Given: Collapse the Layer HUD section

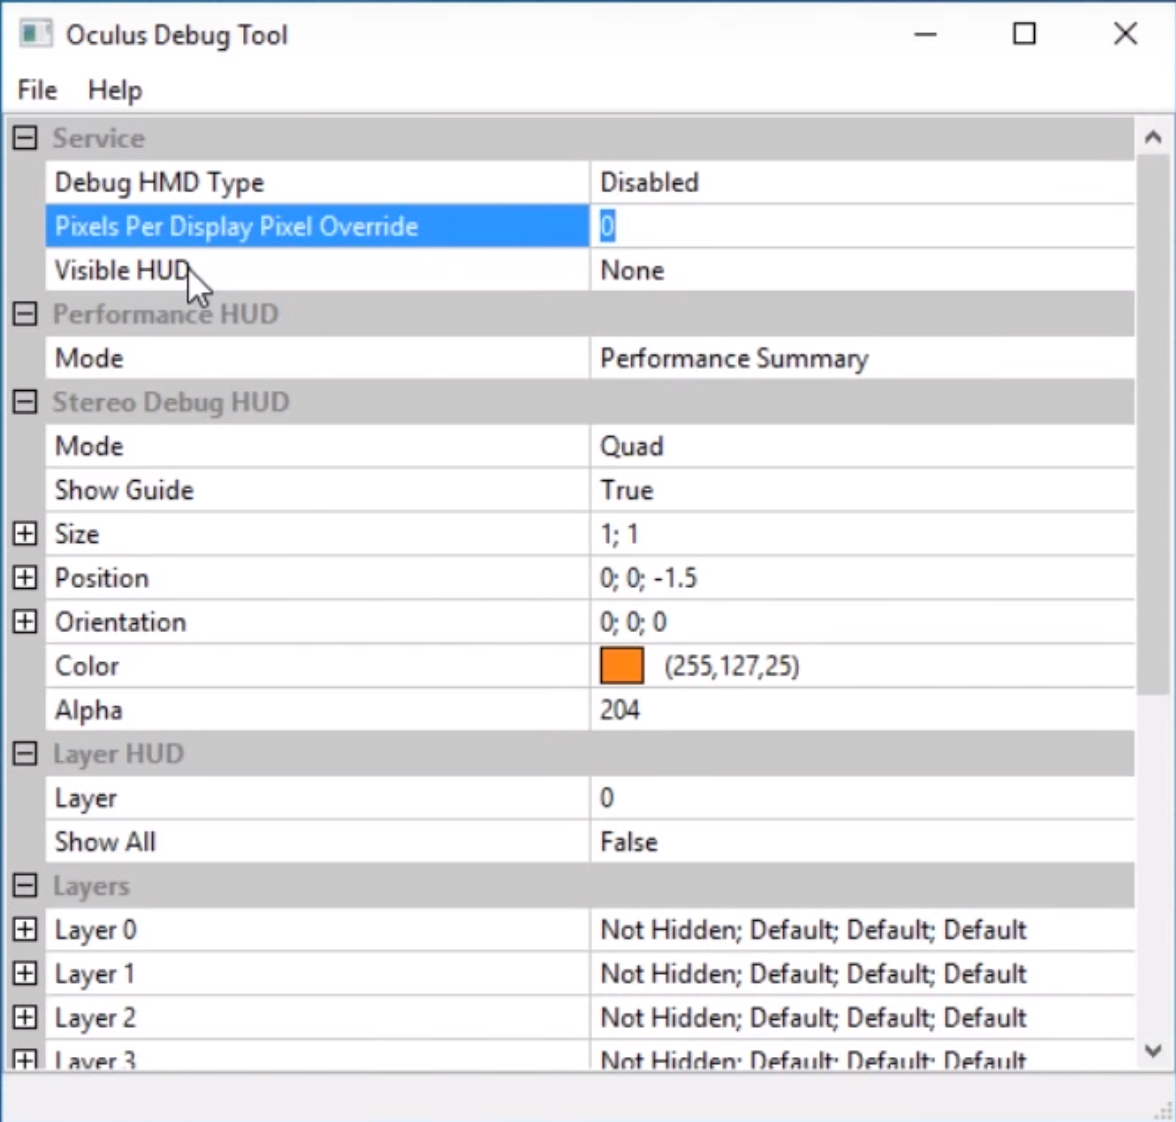Looking at the screenshot, I should pos(25,754).
